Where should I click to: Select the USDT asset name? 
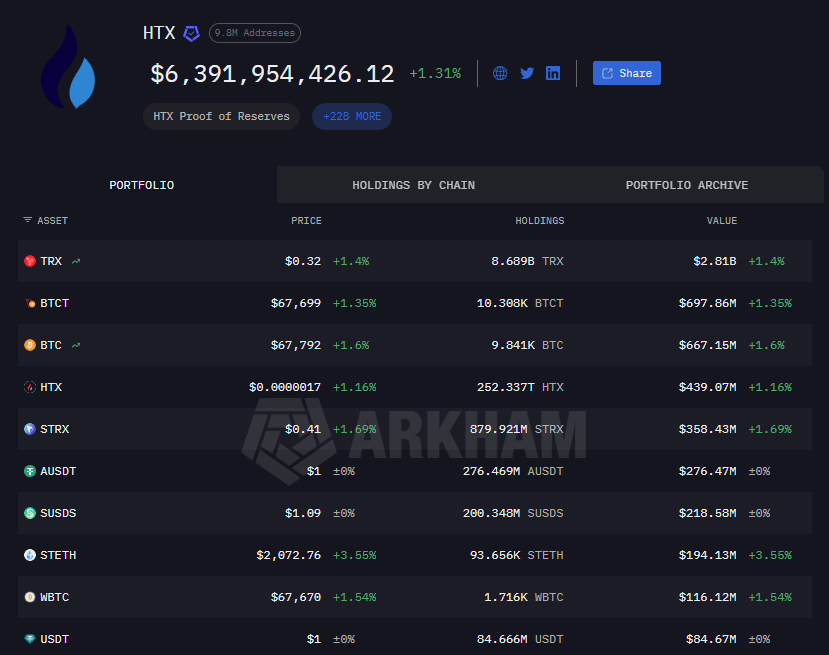tap(54, 639)
